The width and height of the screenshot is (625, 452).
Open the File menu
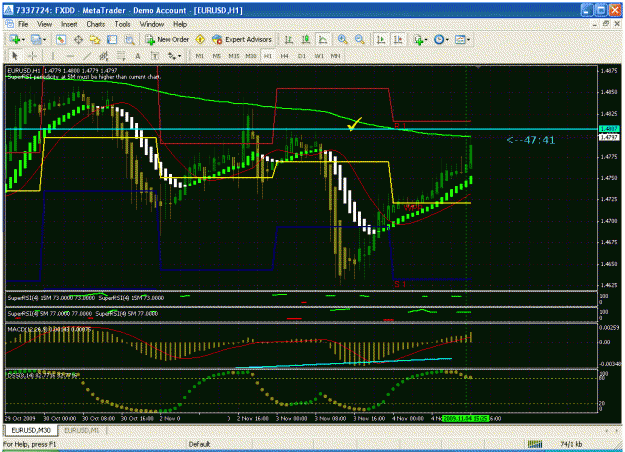(23, 24)
